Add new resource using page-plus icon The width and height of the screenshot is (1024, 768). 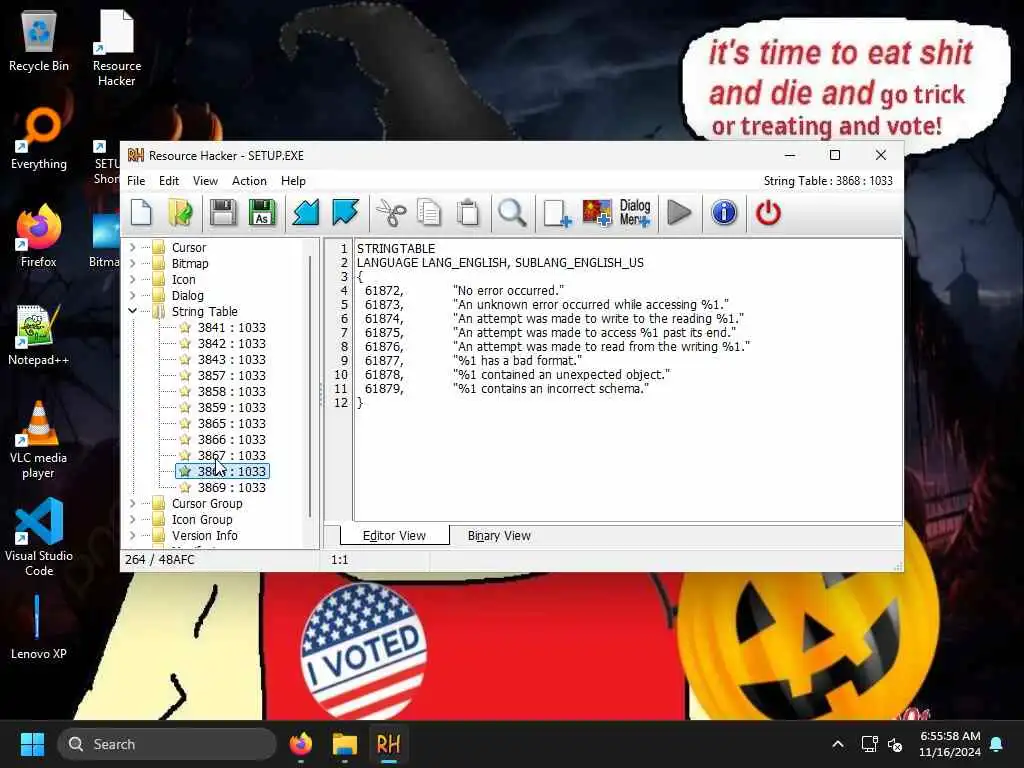(557, 213)
